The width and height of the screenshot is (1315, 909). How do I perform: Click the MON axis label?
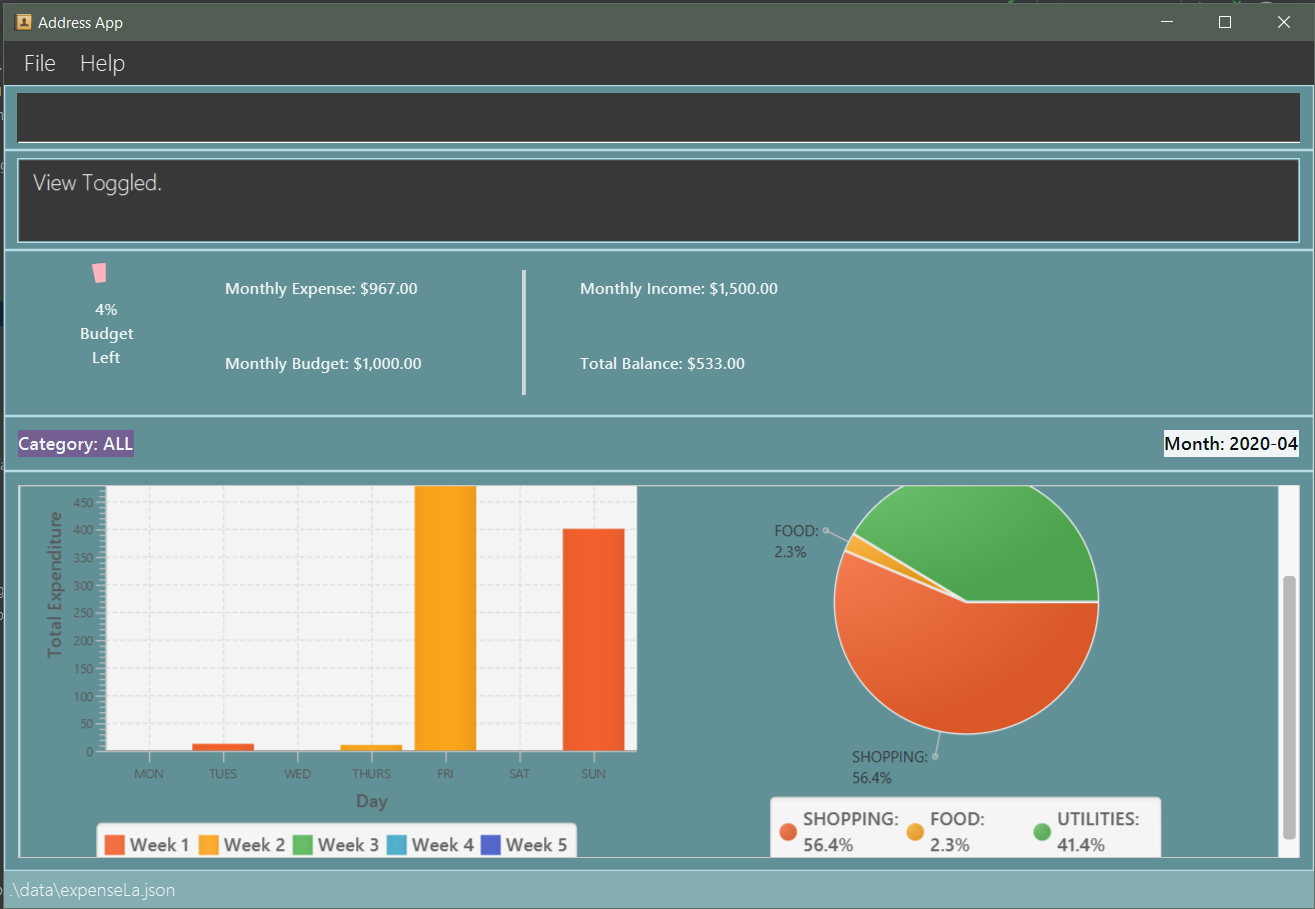[x=149, y=773]
